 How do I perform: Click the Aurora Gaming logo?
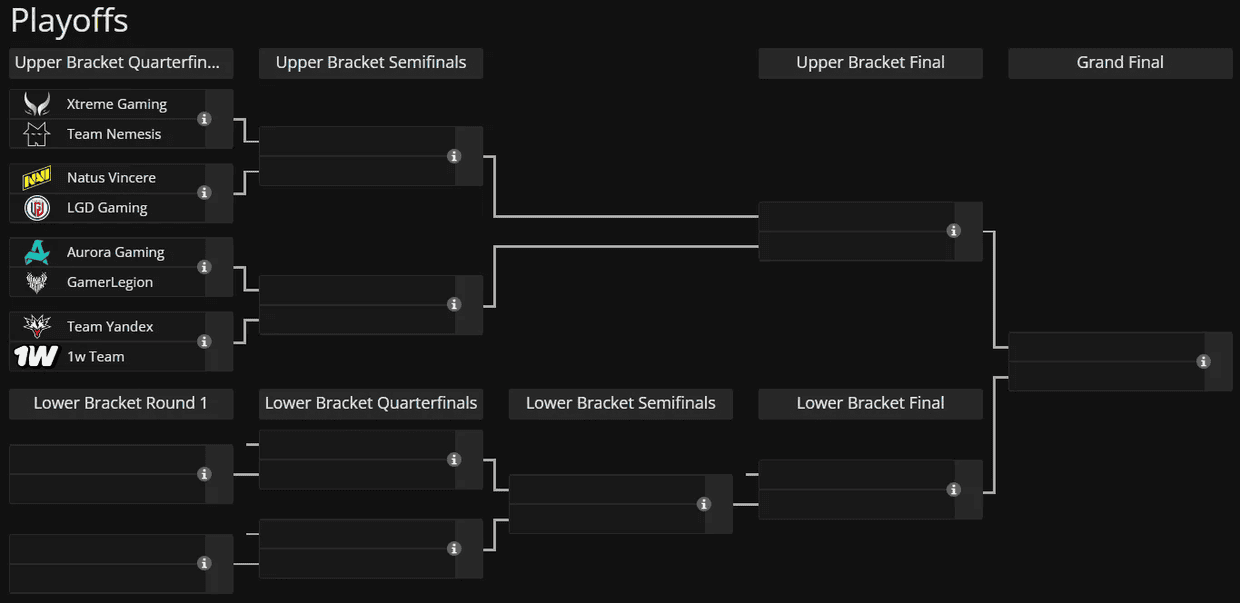[37, 252]
